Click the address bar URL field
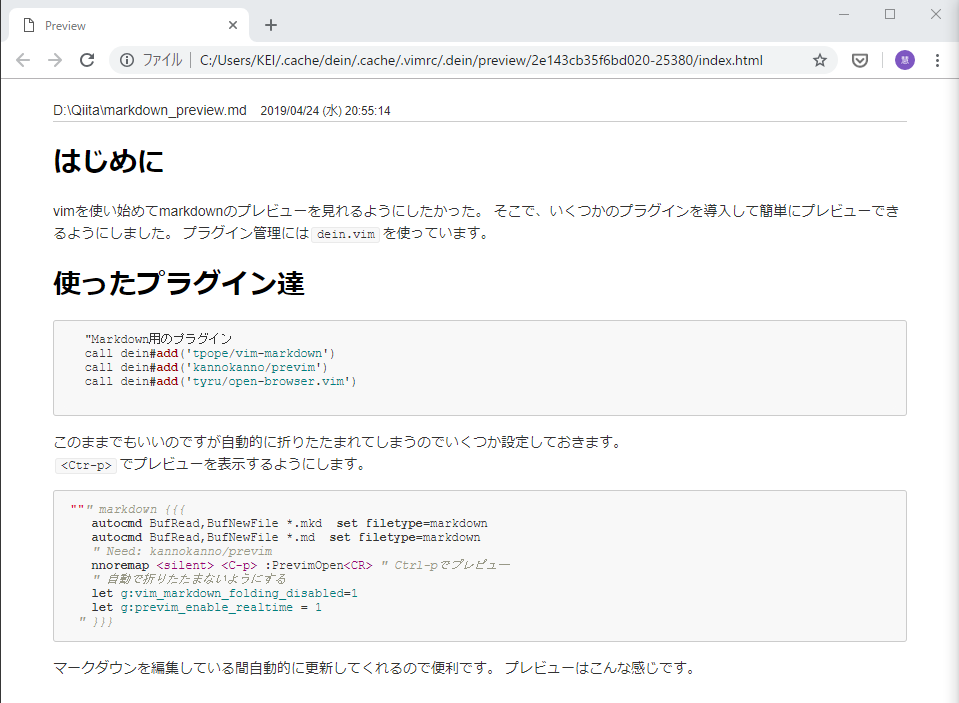The width and height of the screenshot is (959, 703). (x=480, y=60)
